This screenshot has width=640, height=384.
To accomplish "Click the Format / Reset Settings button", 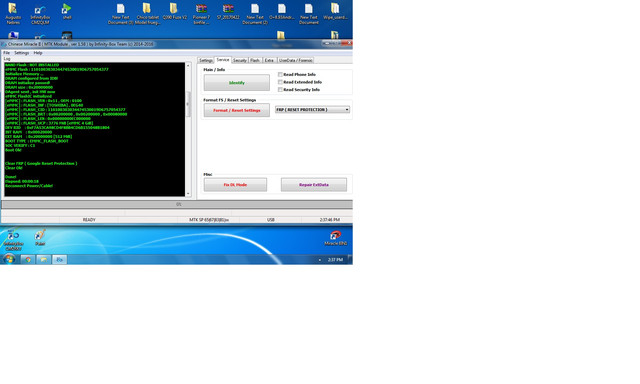I will click(237, 110).
